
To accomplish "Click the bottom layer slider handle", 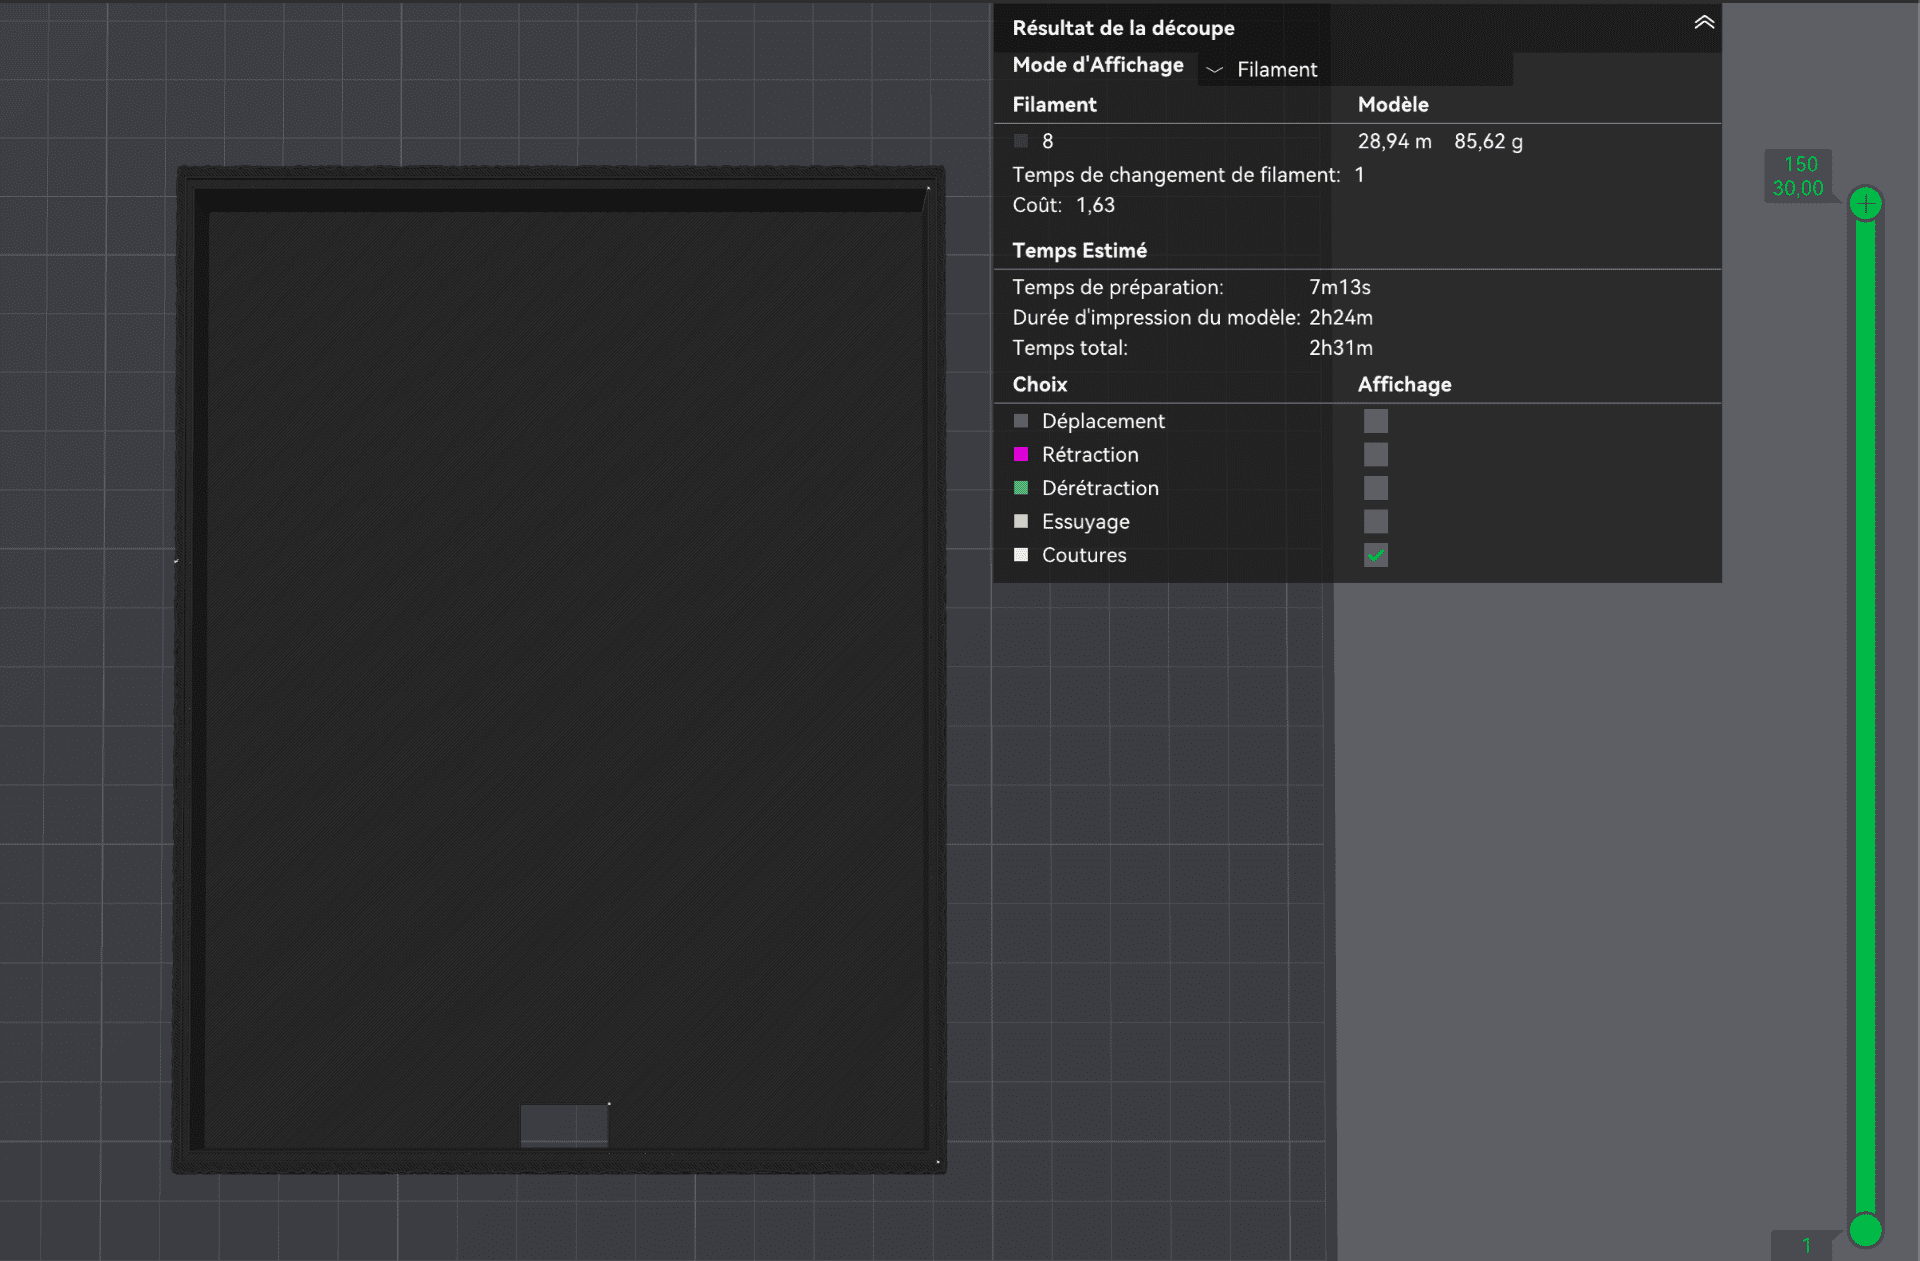I will tap(1865, 1230).
